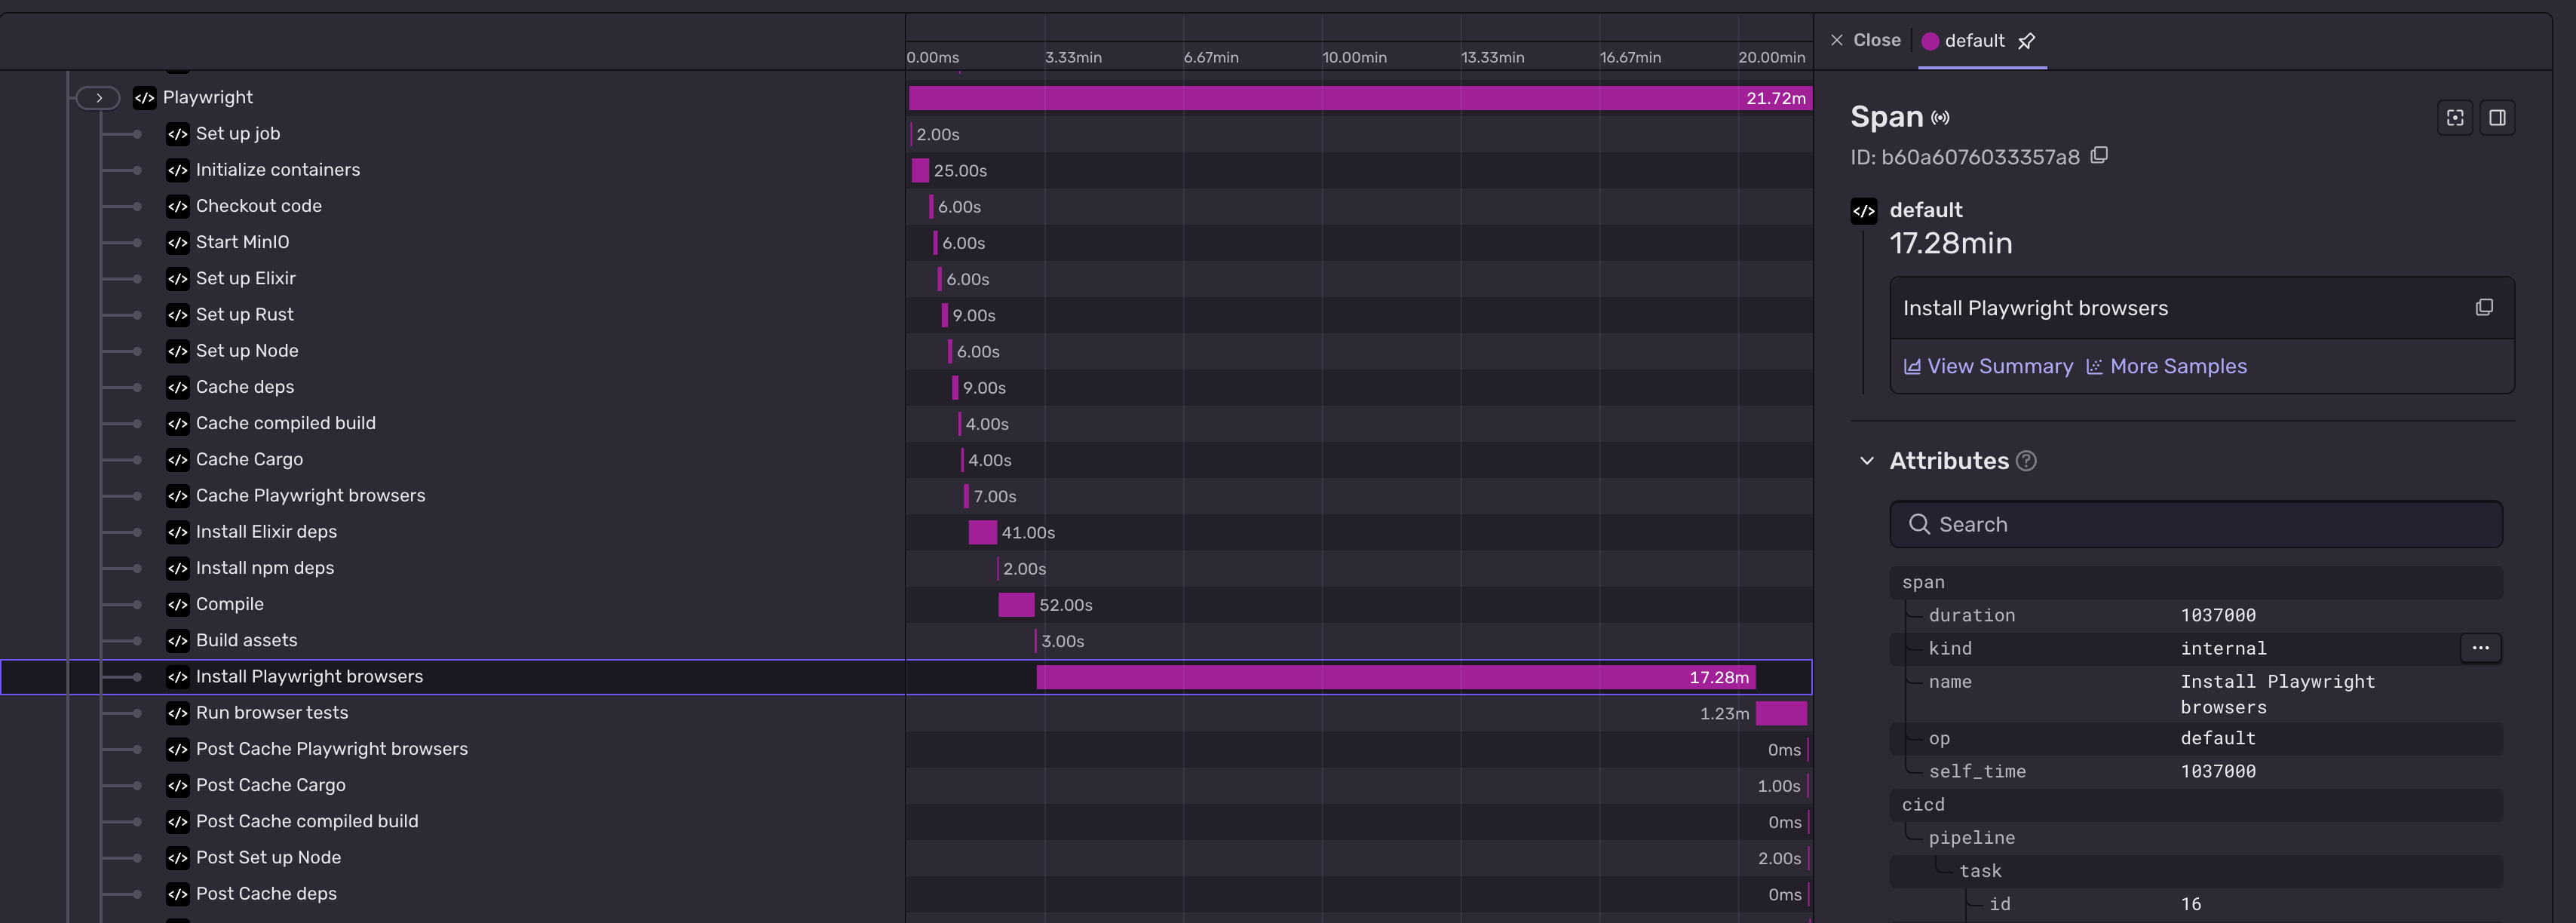Open the ellipsis menu on the kind attribute row
Viewport: 2576px width, 923px height.
pyautogui.click(x=2480, y=648)
